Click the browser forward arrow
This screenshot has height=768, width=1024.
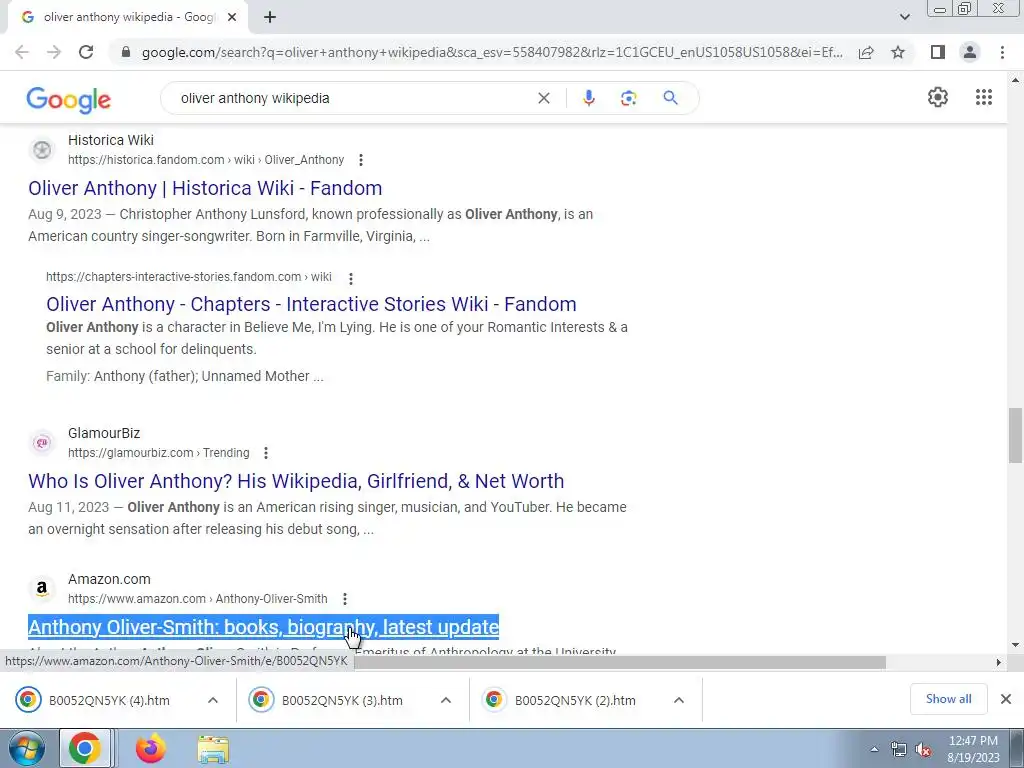coord(54,52)
